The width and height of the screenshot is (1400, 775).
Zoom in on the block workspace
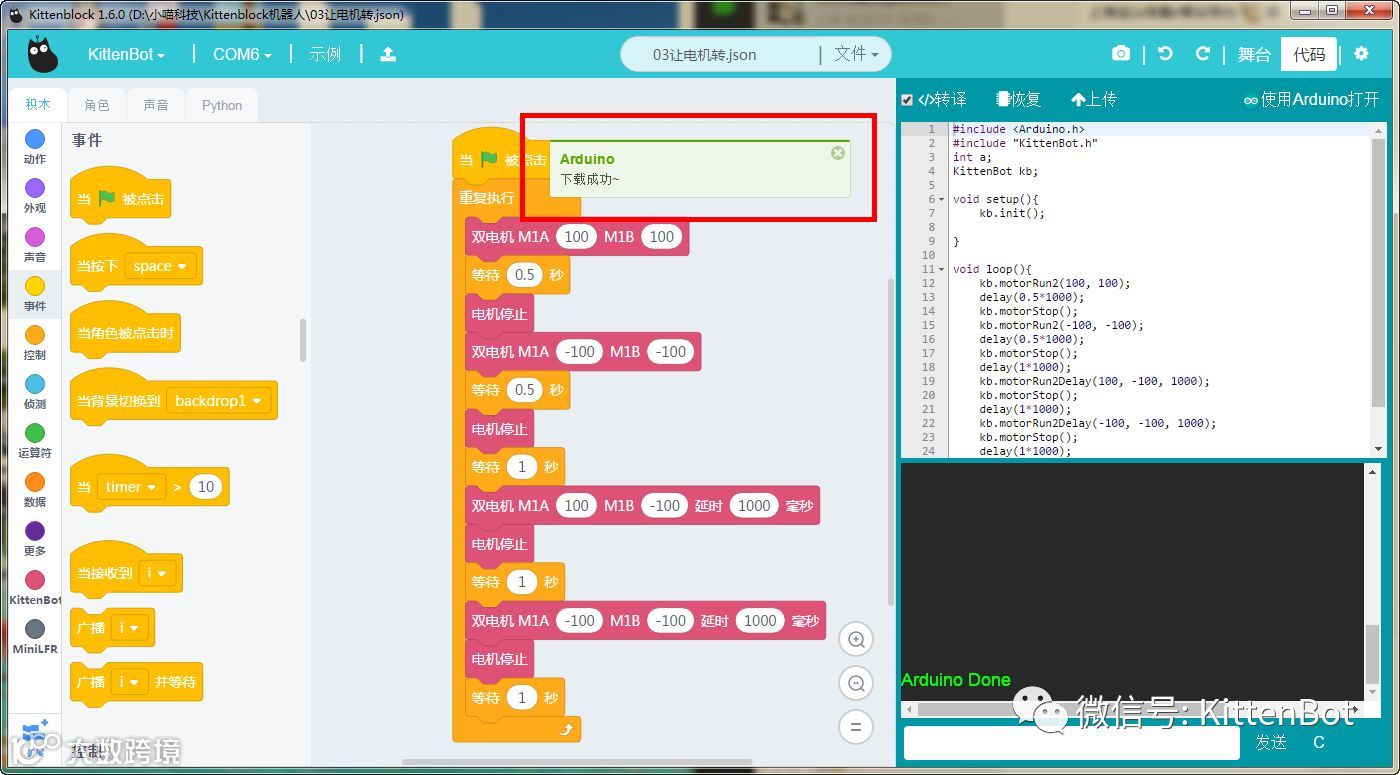coord(856,639)
